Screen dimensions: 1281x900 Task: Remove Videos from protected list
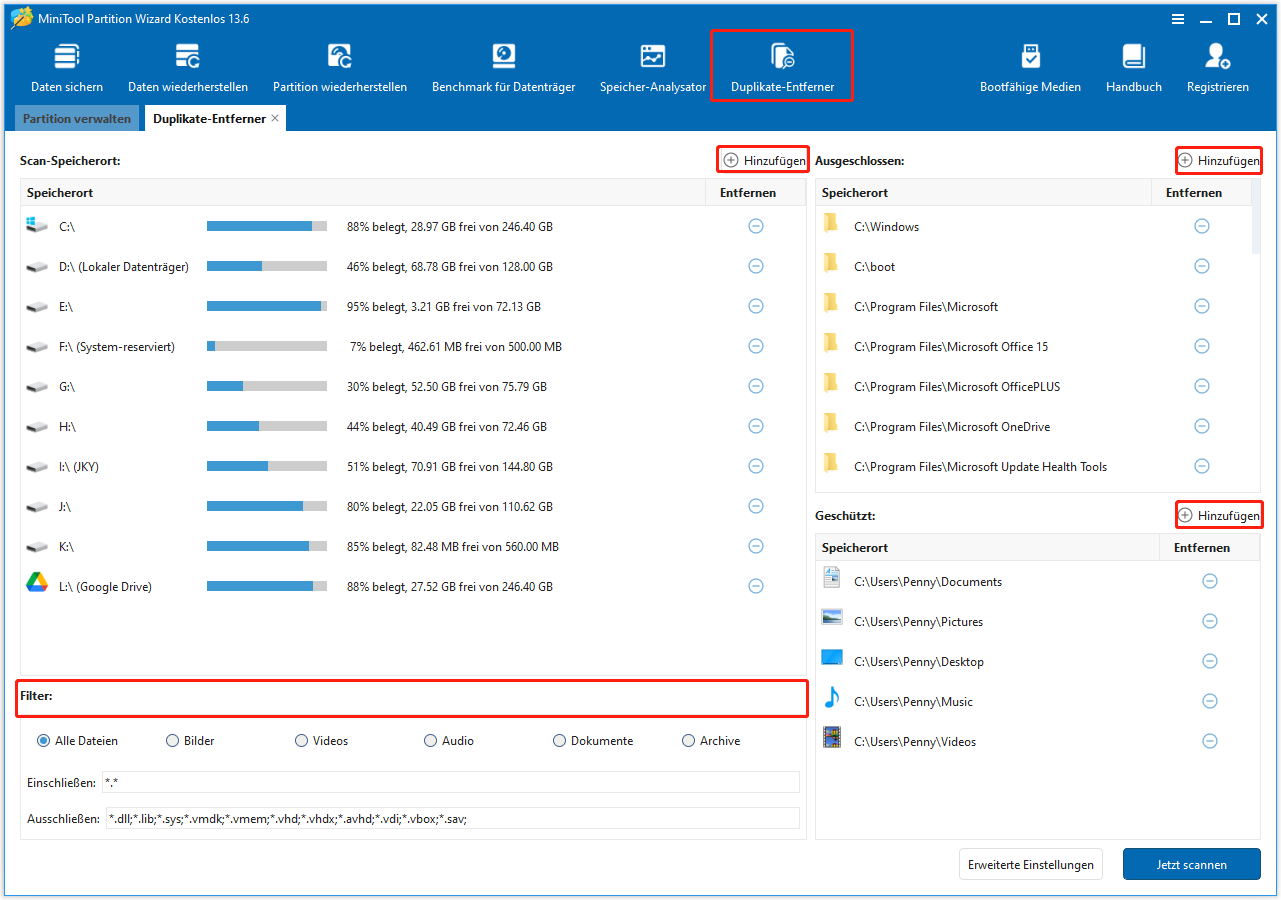click(1210, 741)
